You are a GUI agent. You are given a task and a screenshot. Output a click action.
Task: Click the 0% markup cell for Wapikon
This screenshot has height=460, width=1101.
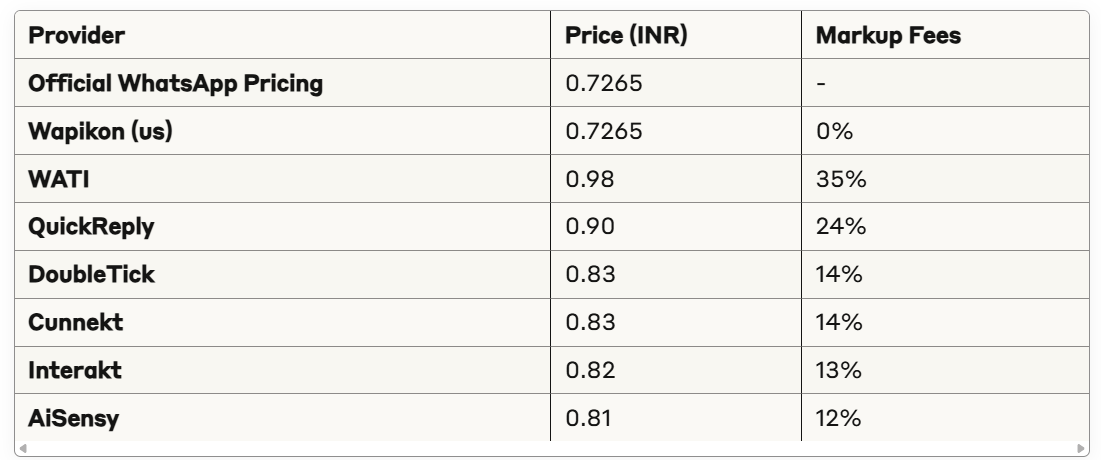[945, 131]
